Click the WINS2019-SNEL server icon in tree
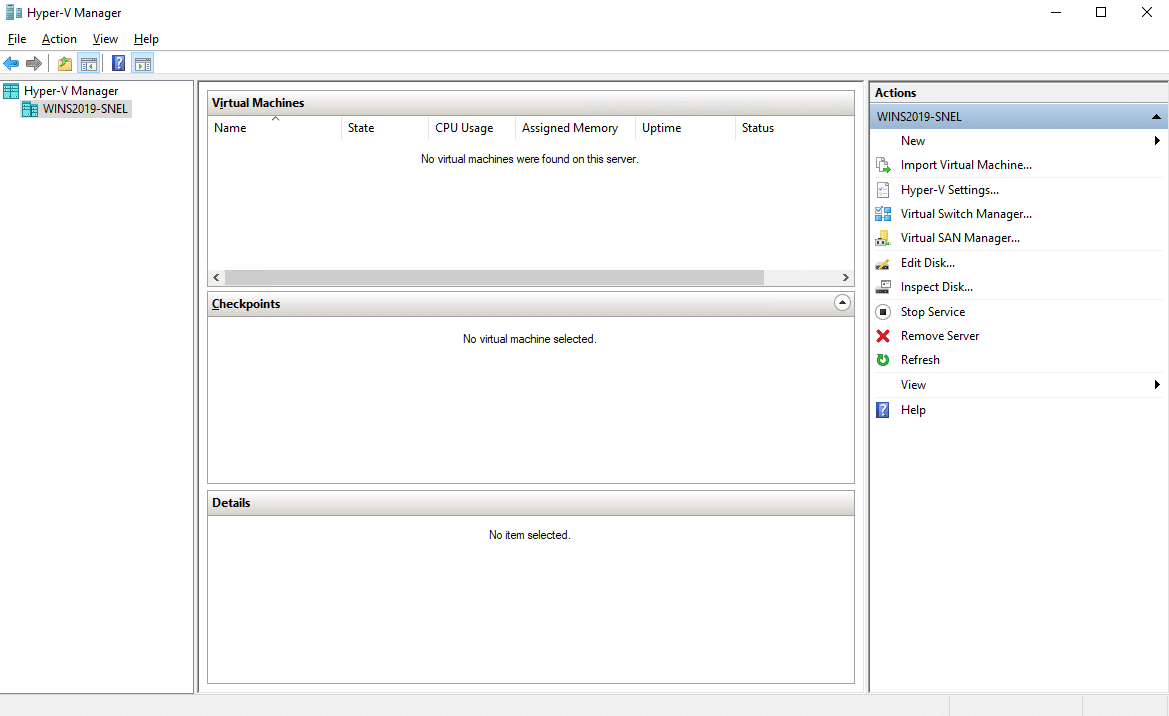This screenshot has height=716, width=1169. point(30,109)
